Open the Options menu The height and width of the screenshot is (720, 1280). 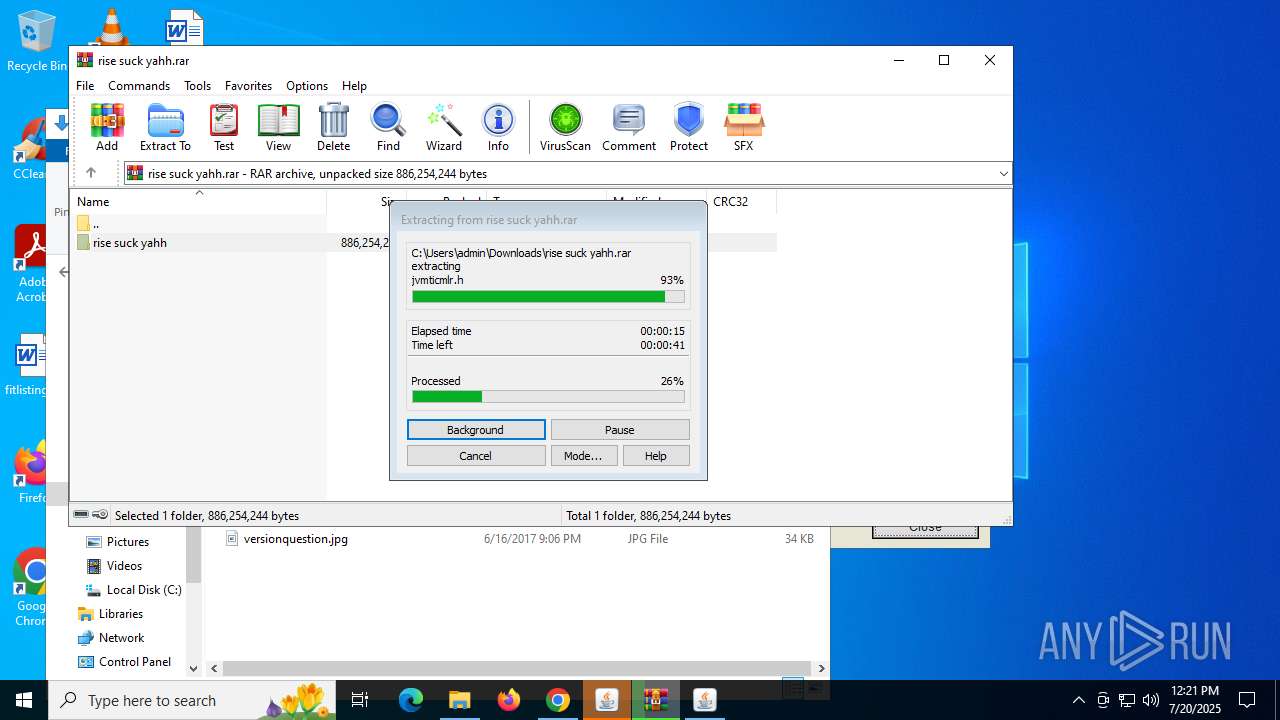coord(307,86)
